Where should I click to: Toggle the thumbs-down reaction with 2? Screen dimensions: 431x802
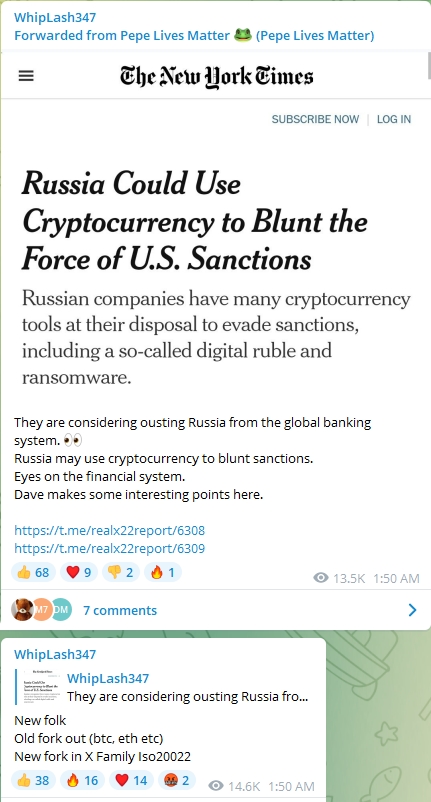tap(120, 572)
